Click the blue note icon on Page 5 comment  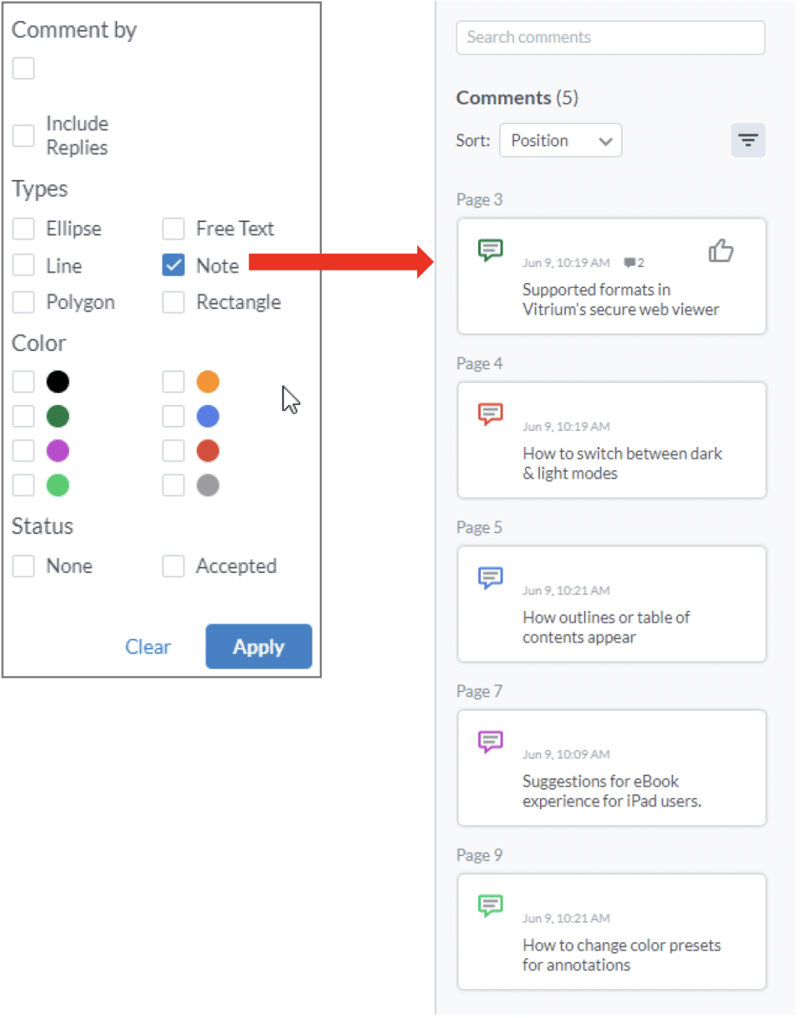coord(490,577)
